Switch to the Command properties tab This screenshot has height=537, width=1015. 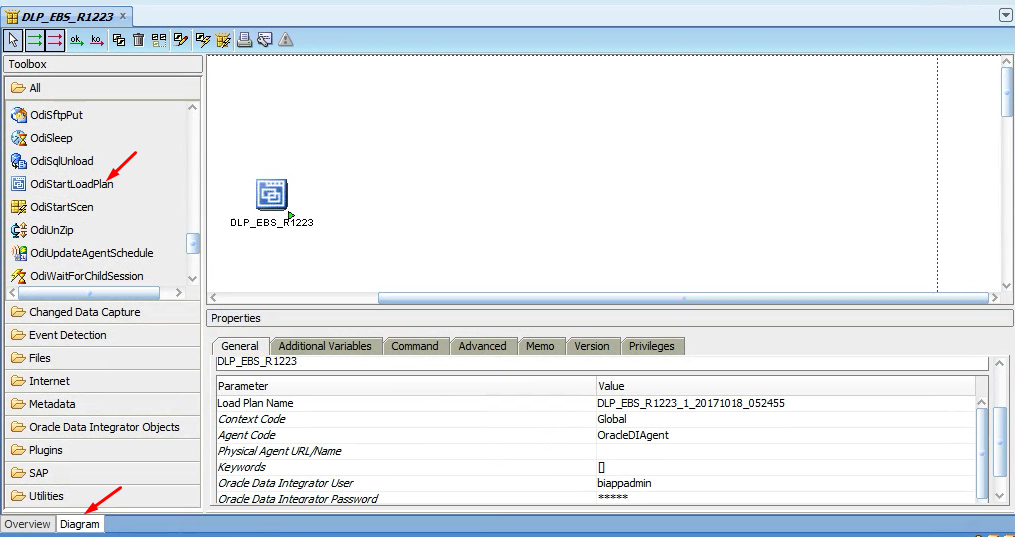(414, 346)
